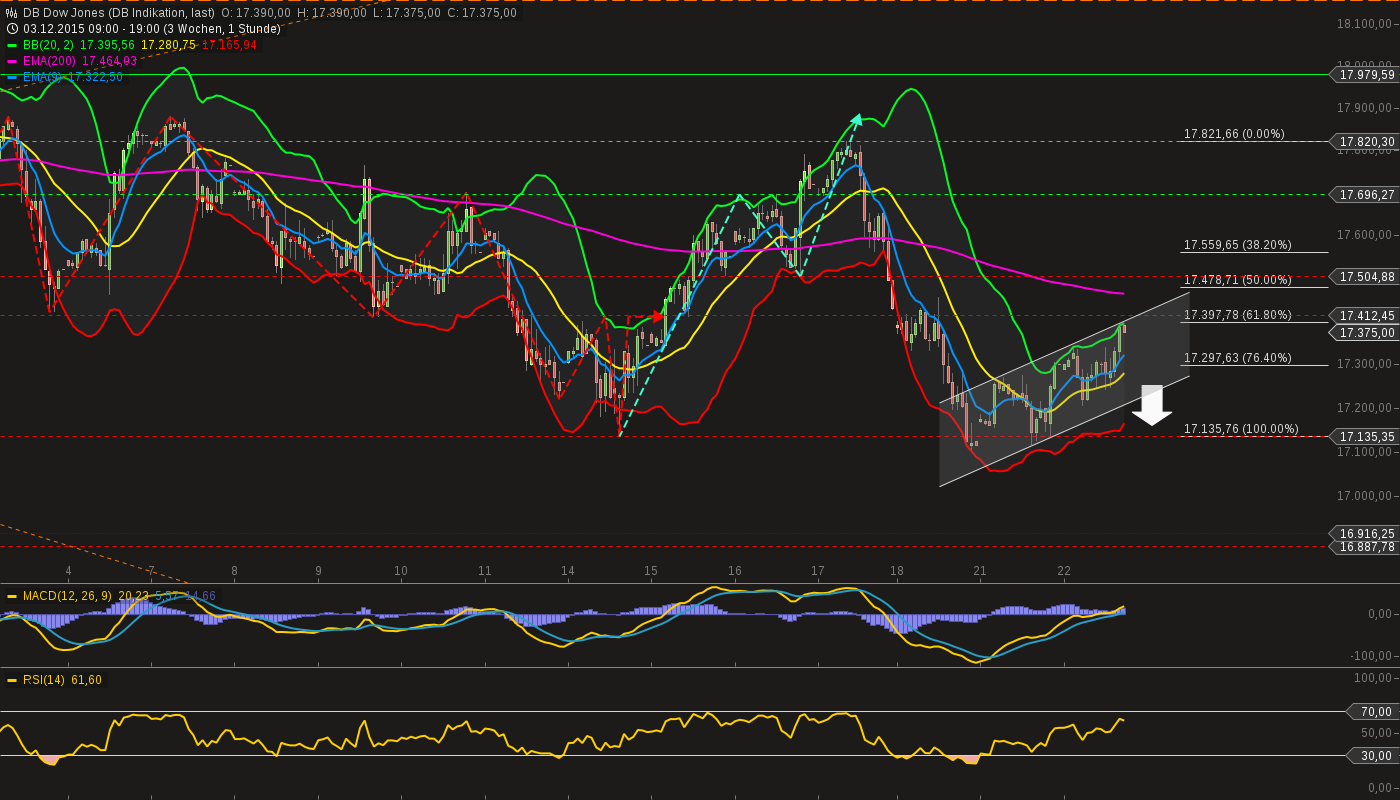Open the EMA(9) indicator label
This screenshot has width=1400, height=800.
[x=43, y=77]
